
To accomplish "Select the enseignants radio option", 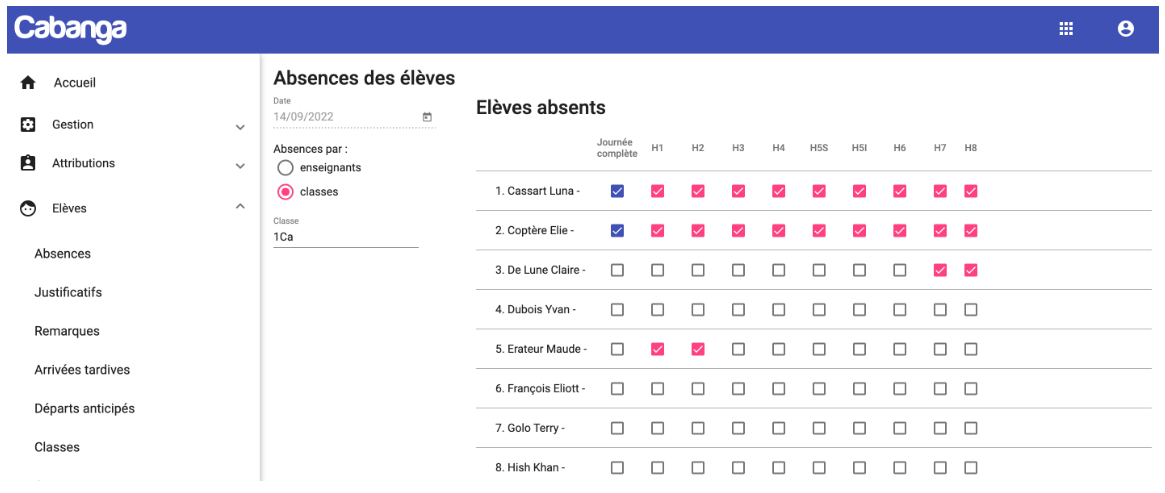I will pyautogui.click(x=285, y=168).
